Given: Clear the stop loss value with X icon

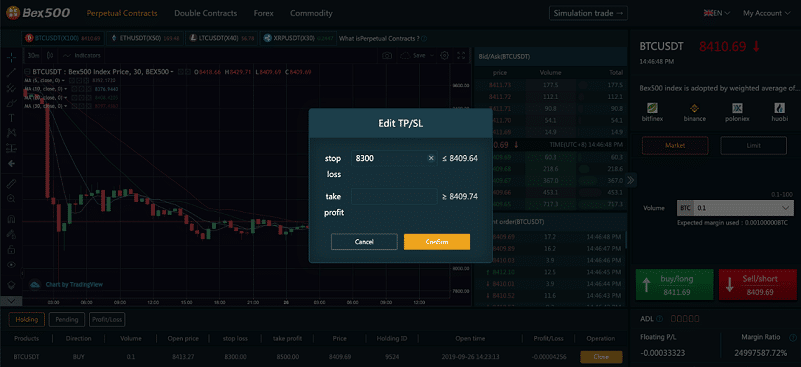Looking at the screenshot, I should [x=431, y=158].
